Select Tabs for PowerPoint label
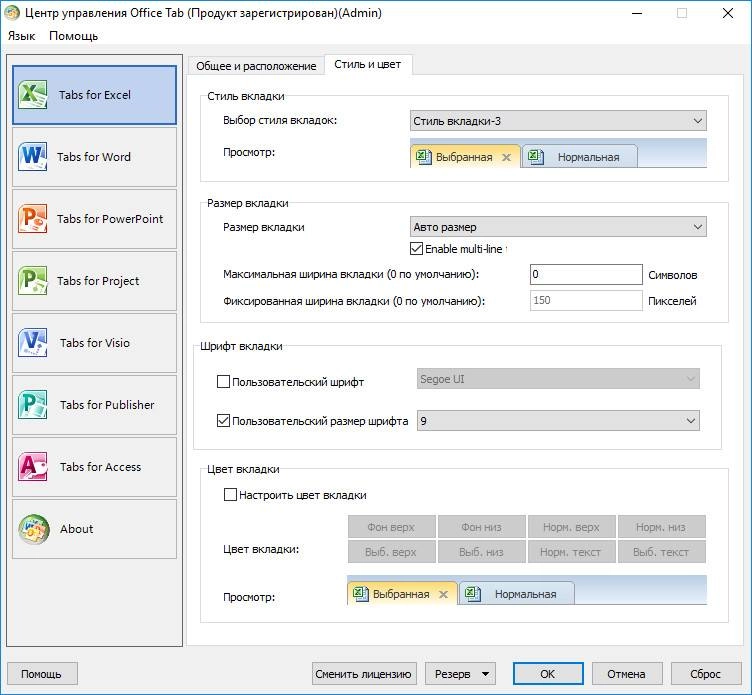Screen dimensions: 752x695 coord(110,219)
